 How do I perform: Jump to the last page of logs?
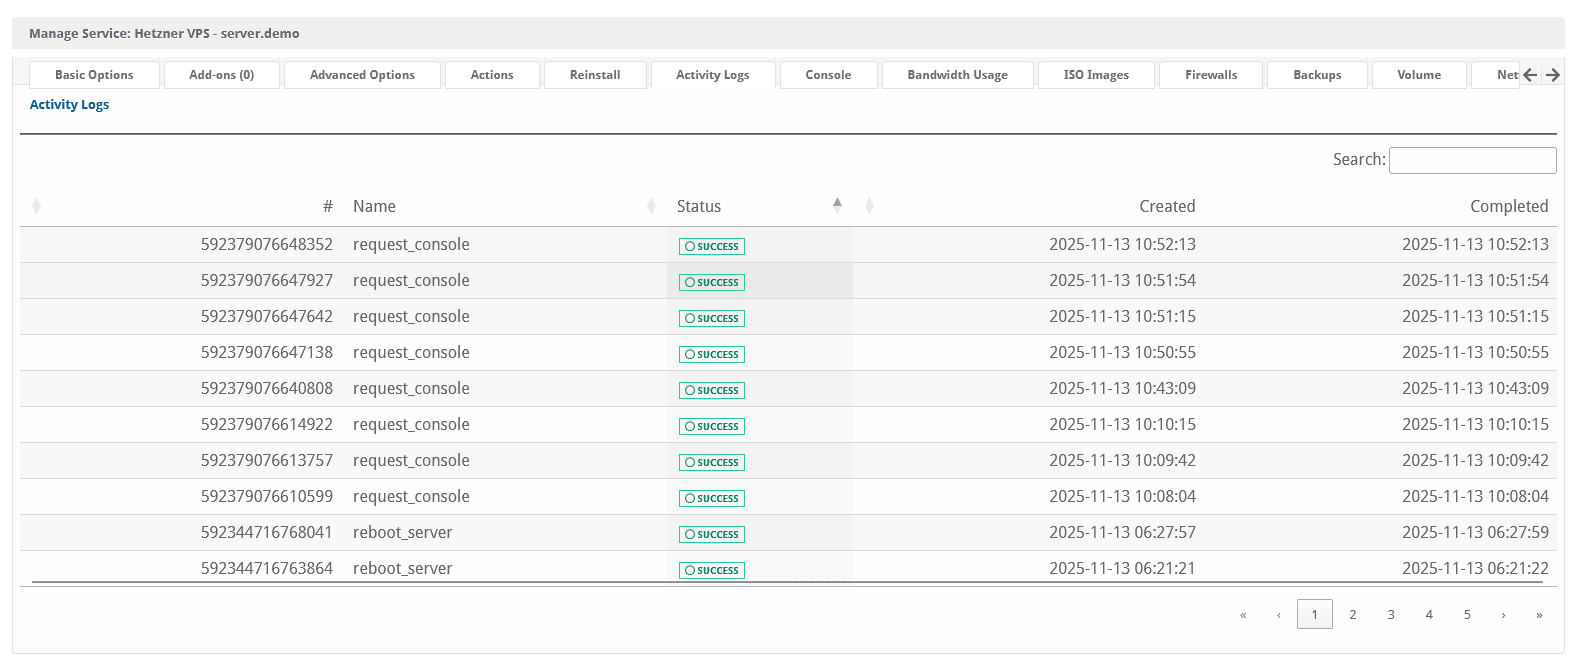tap(1539, 615)
